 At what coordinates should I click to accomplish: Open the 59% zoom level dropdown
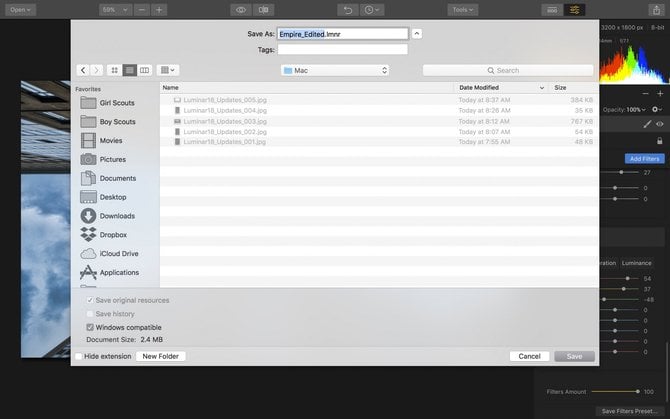coord(115,10)
